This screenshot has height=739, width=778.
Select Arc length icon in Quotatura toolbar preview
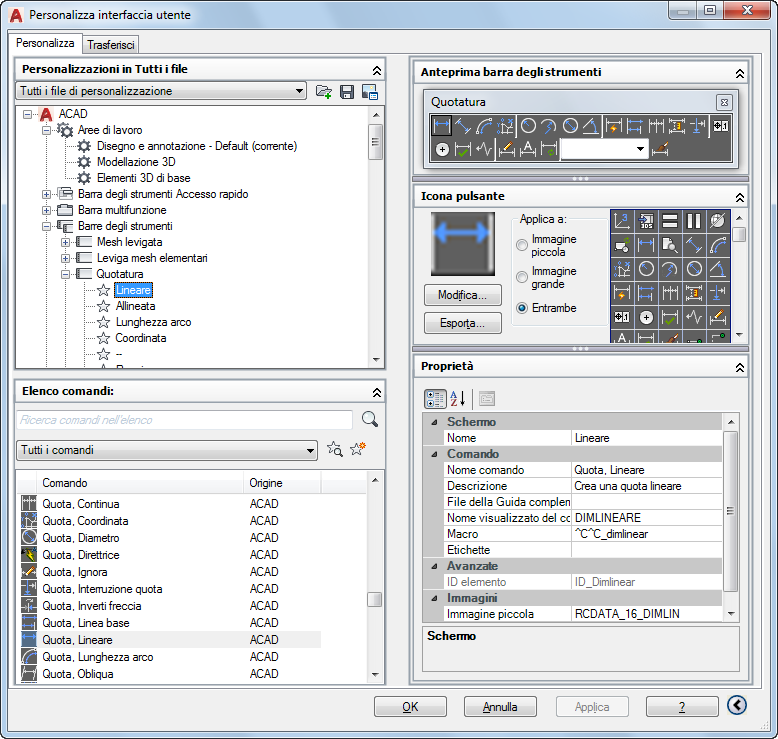pos(484,126)
